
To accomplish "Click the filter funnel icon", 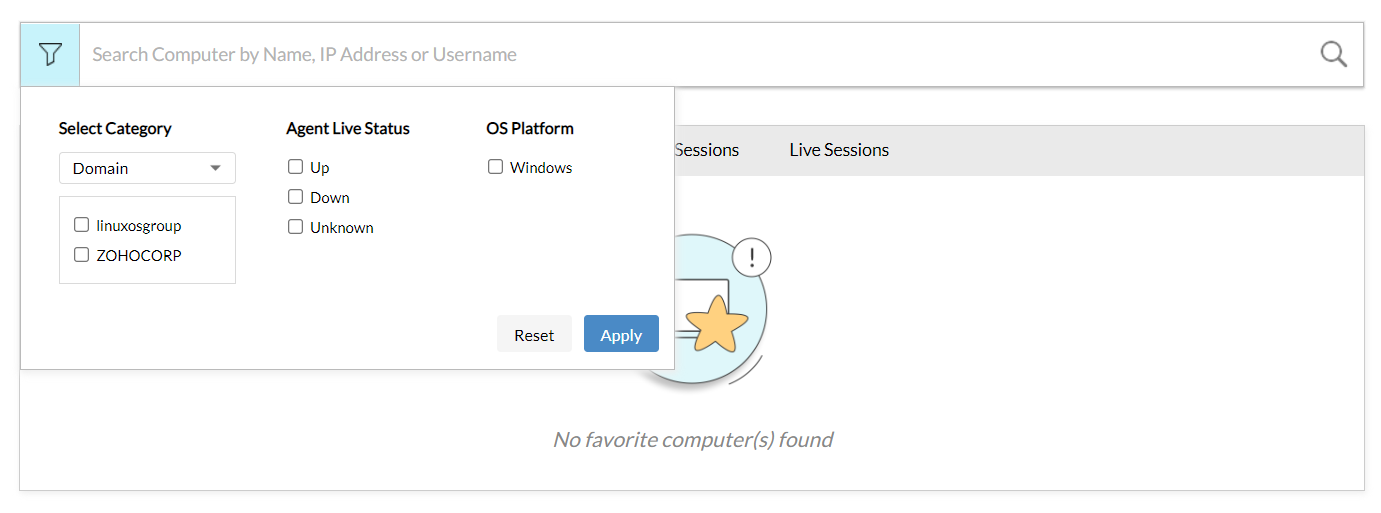I will [50, 54].
